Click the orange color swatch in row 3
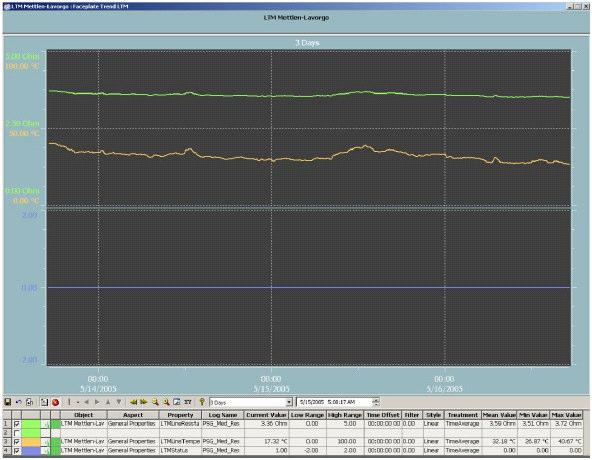The height and width of the screenshot is (460, 592). point(31,441)
